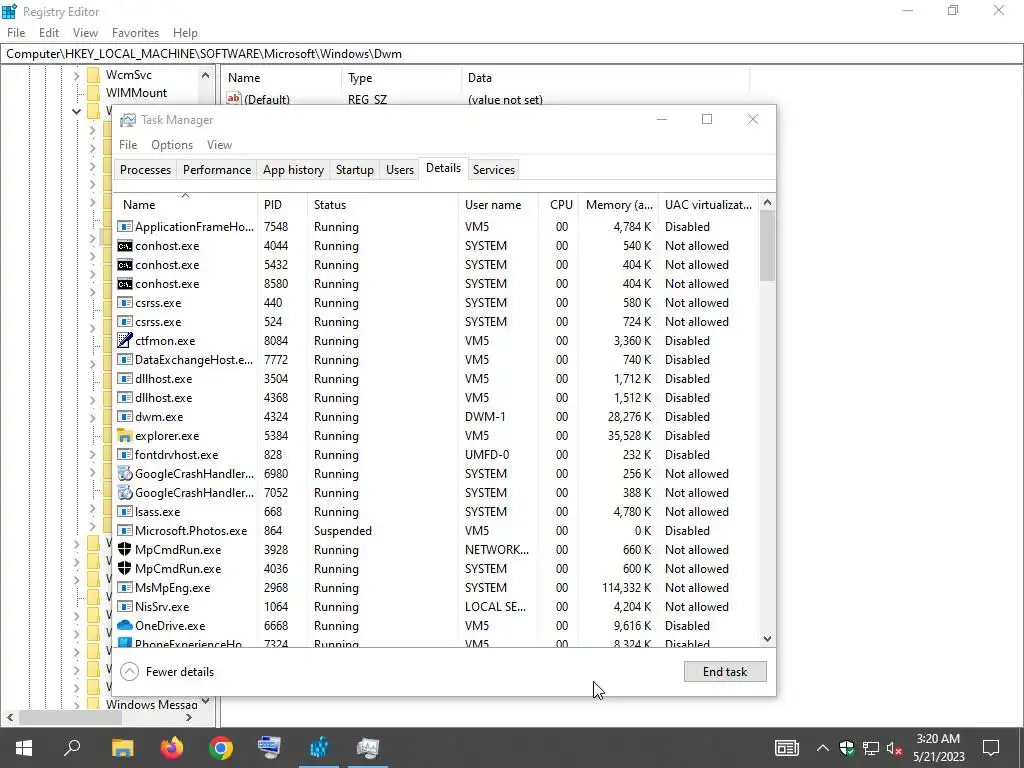Screen dimensions: 1024x768
Task: Switch to the Startup tab
Action: coord(355,170)
